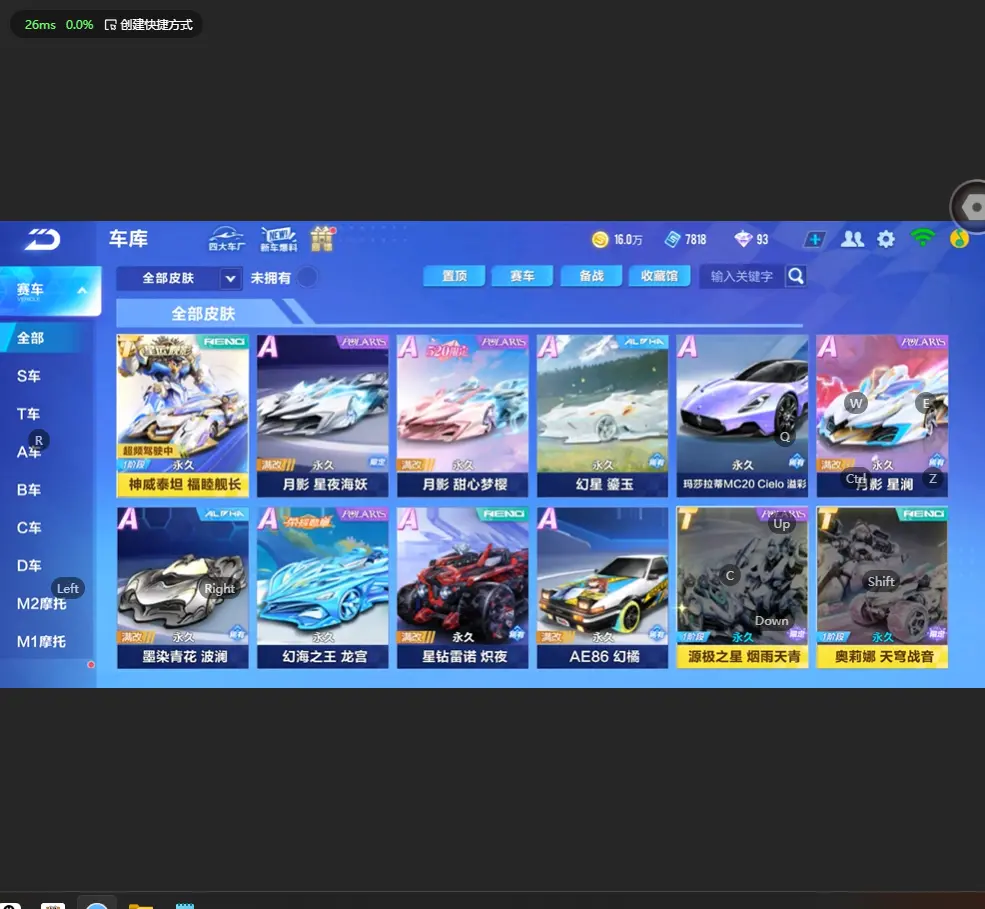Screen dimensions: 985x909
Task: Click the floating hexagon button at right edge
Action: (971, 206)
